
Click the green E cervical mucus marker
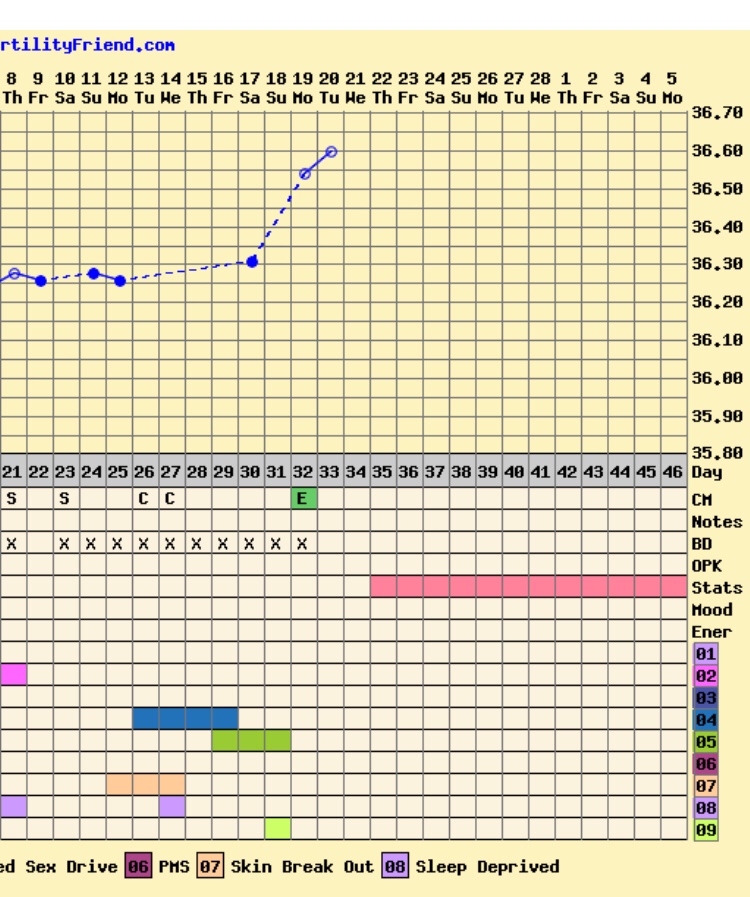click(304, 499)
